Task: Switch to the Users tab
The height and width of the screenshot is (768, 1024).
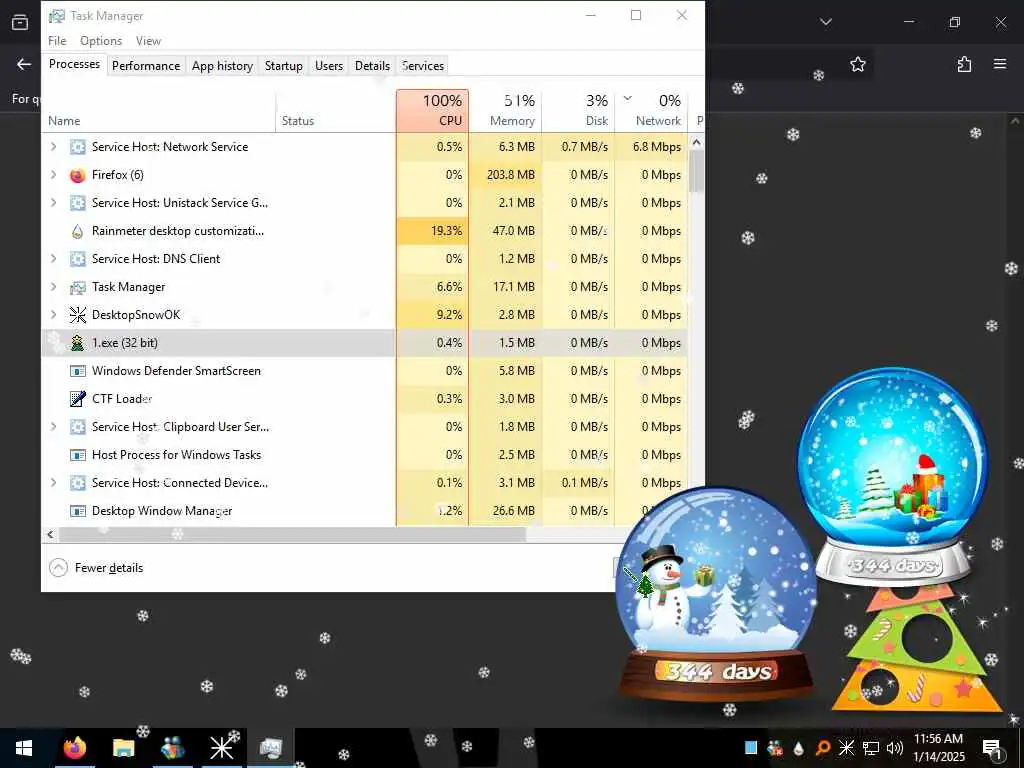Action: click(328, 66)
